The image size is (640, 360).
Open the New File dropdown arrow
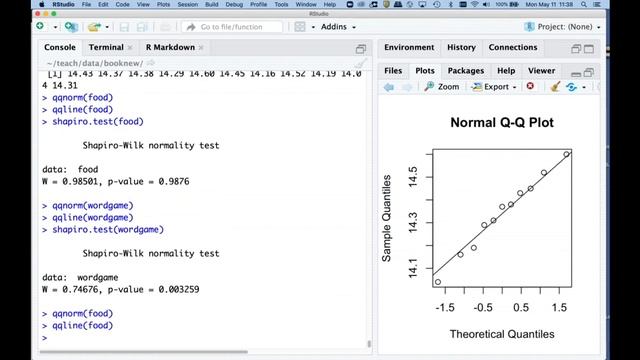click(55, 27)
